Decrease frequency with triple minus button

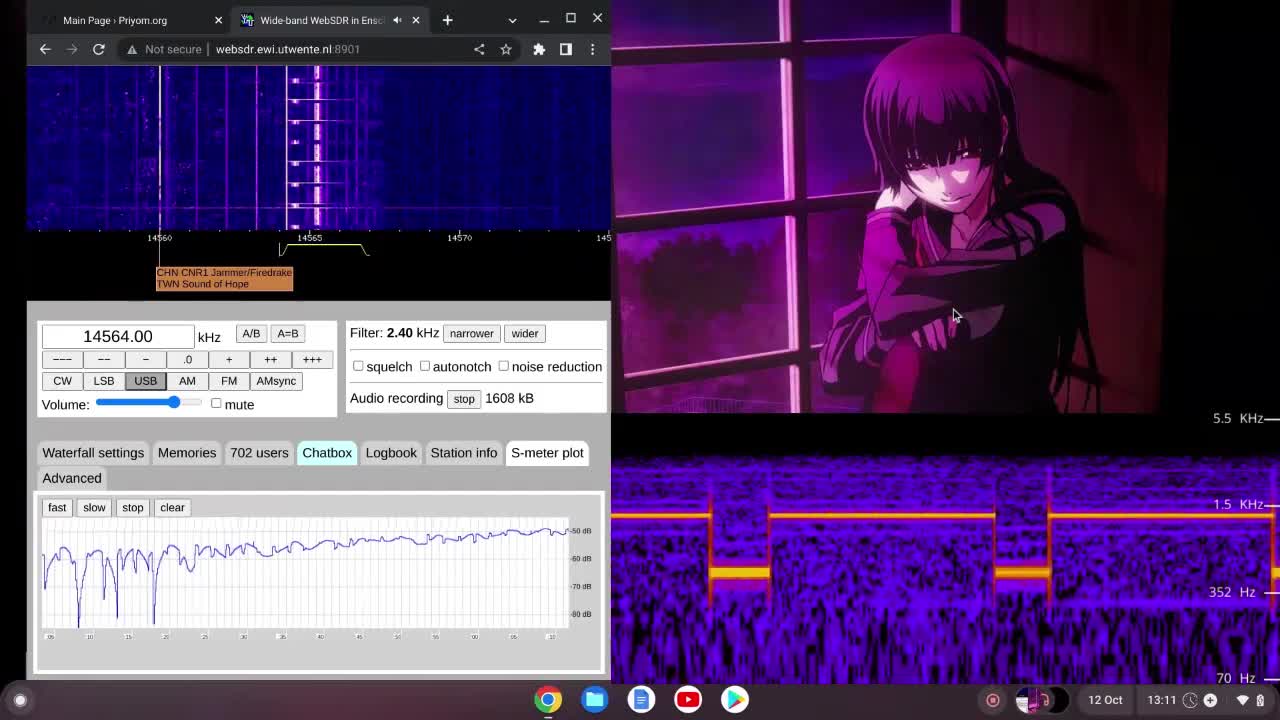coord(62,360)
